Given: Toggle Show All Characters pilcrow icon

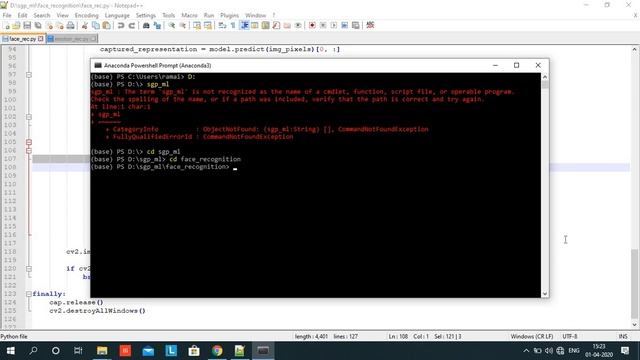Looking at the screenshot, I should pyautogui.click(x=233, y=25).
